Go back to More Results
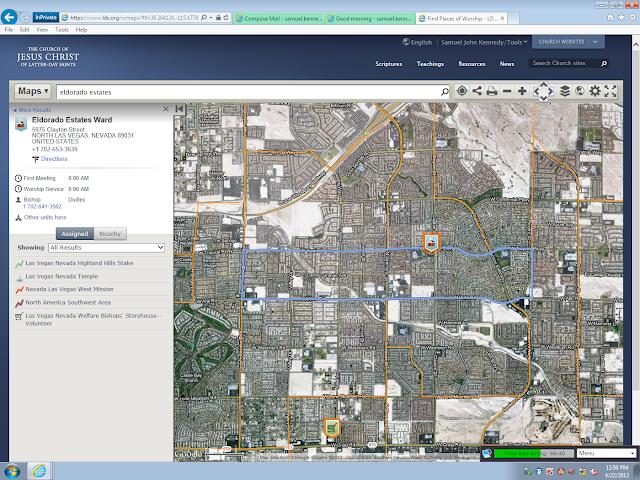 32,110
